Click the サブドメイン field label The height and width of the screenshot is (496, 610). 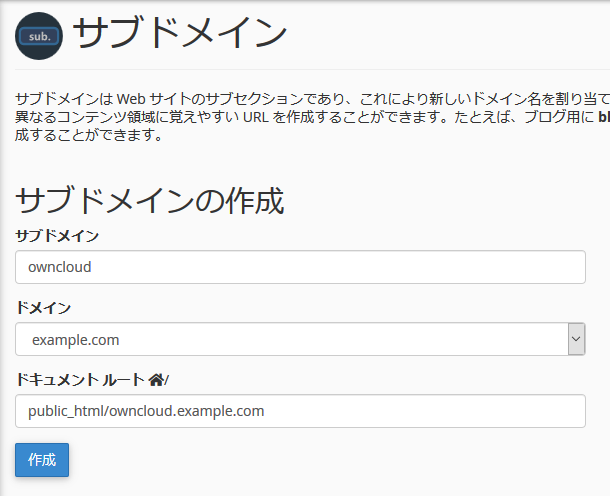point(57,236)
